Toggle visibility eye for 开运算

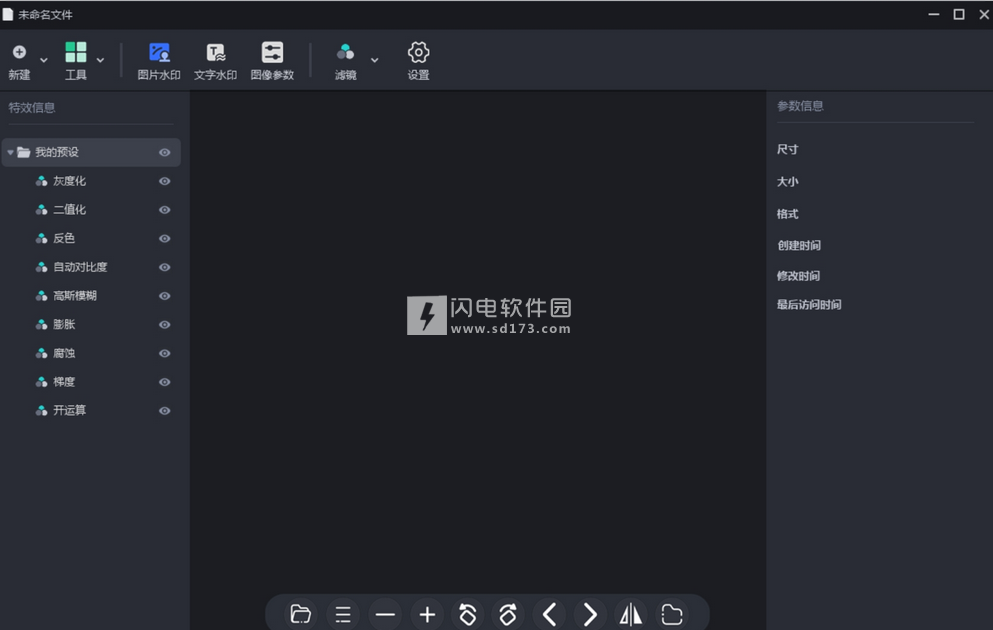pyautogui.click(x=165, y=411)
